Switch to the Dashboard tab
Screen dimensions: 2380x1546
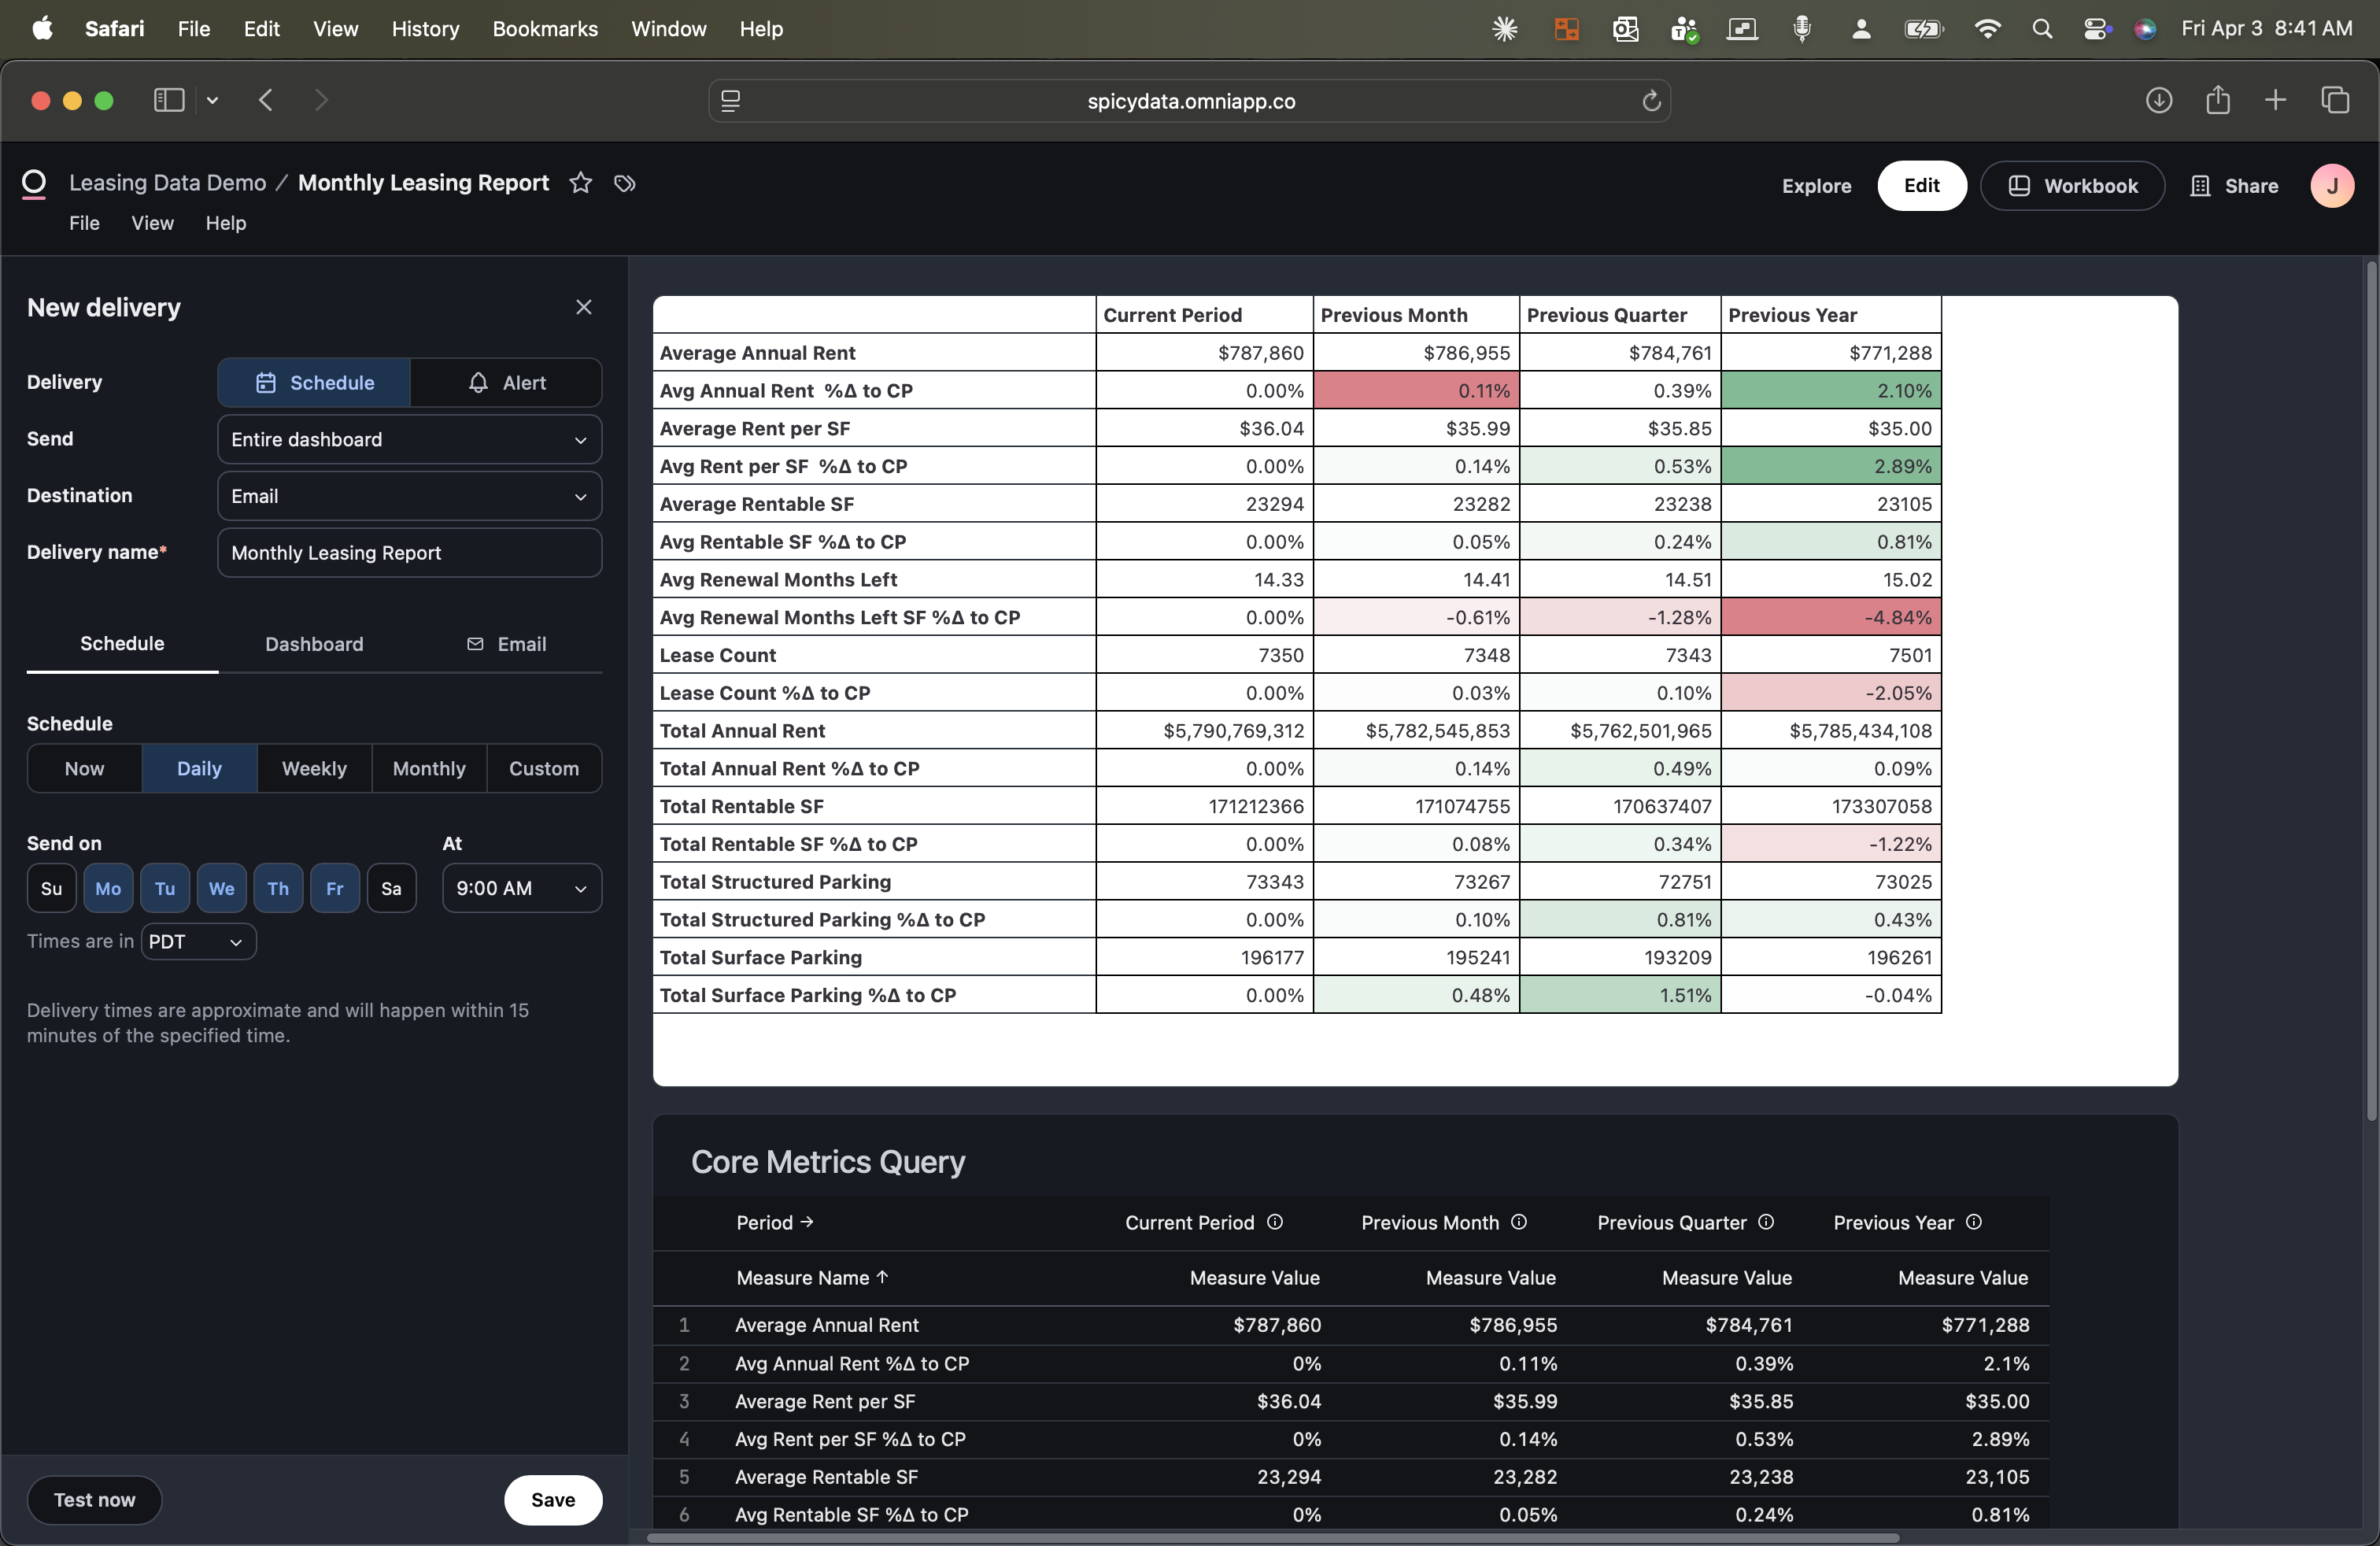pyautogui.click(x=313, y=644)
